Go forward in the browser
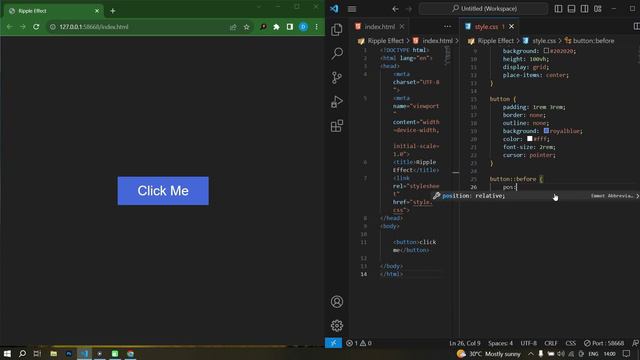This screenshot has width=640, height=360. click(x=23, y=27)
